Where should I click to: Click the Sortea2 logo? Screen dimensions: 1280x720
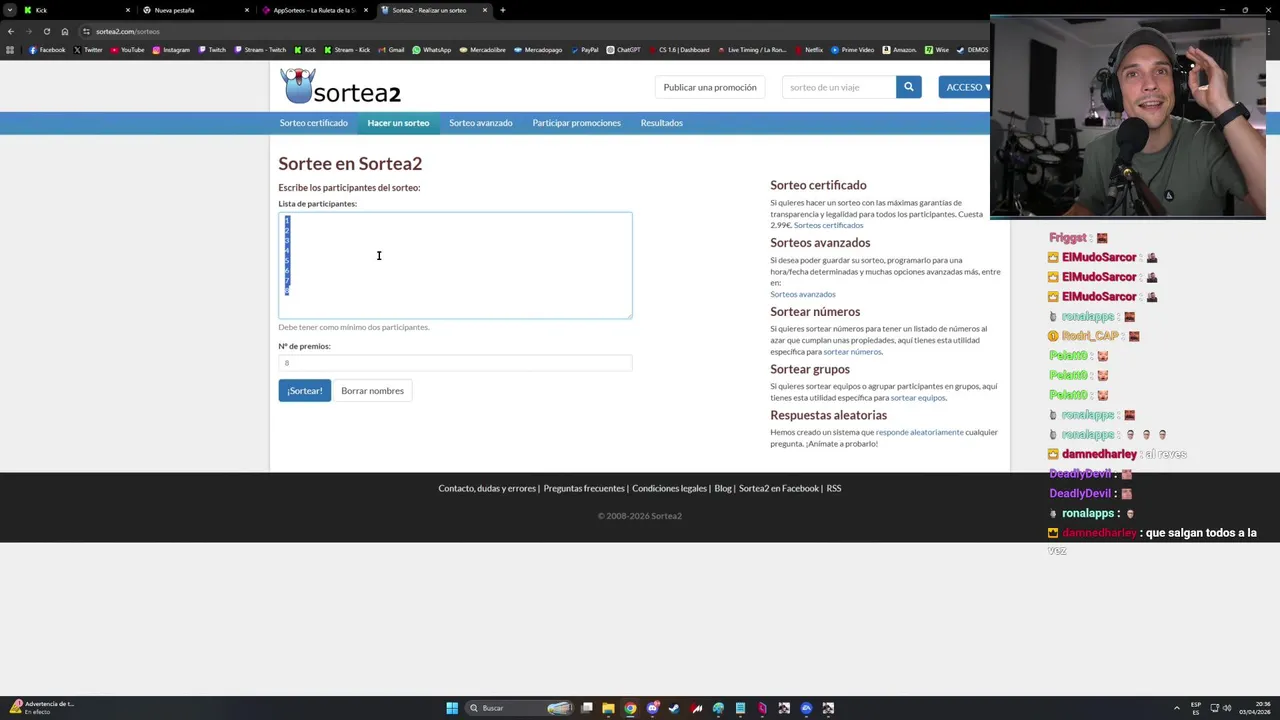coord(340,87)
